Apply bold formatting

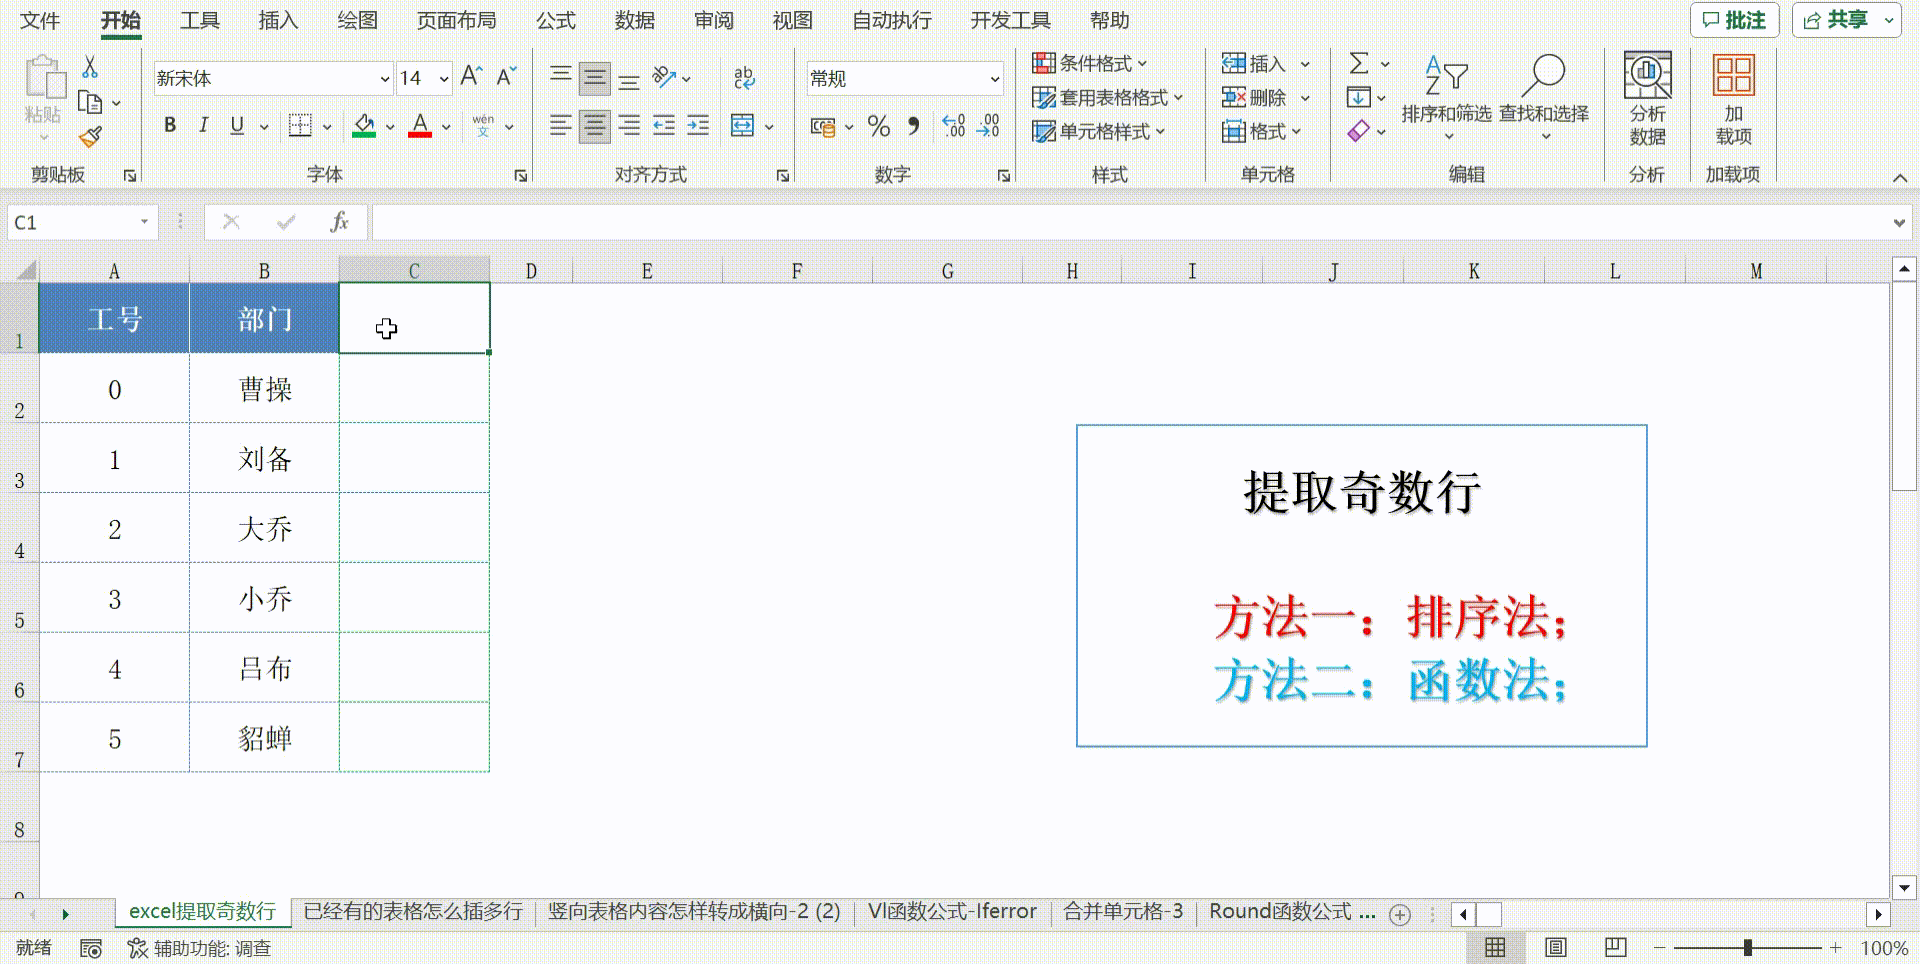[x=169, y=126]
